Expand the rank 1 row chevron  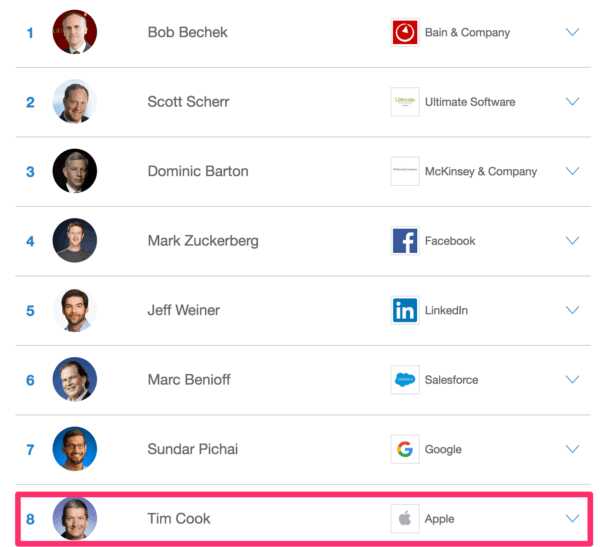(x=573, y=32)
